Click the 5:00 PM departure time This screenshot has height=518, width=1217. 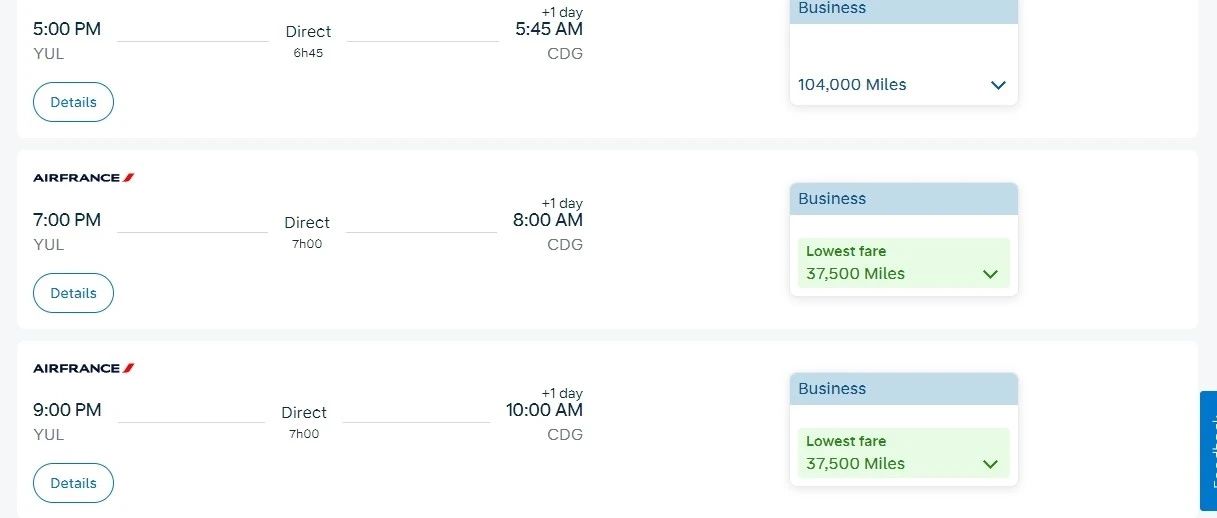67,29
